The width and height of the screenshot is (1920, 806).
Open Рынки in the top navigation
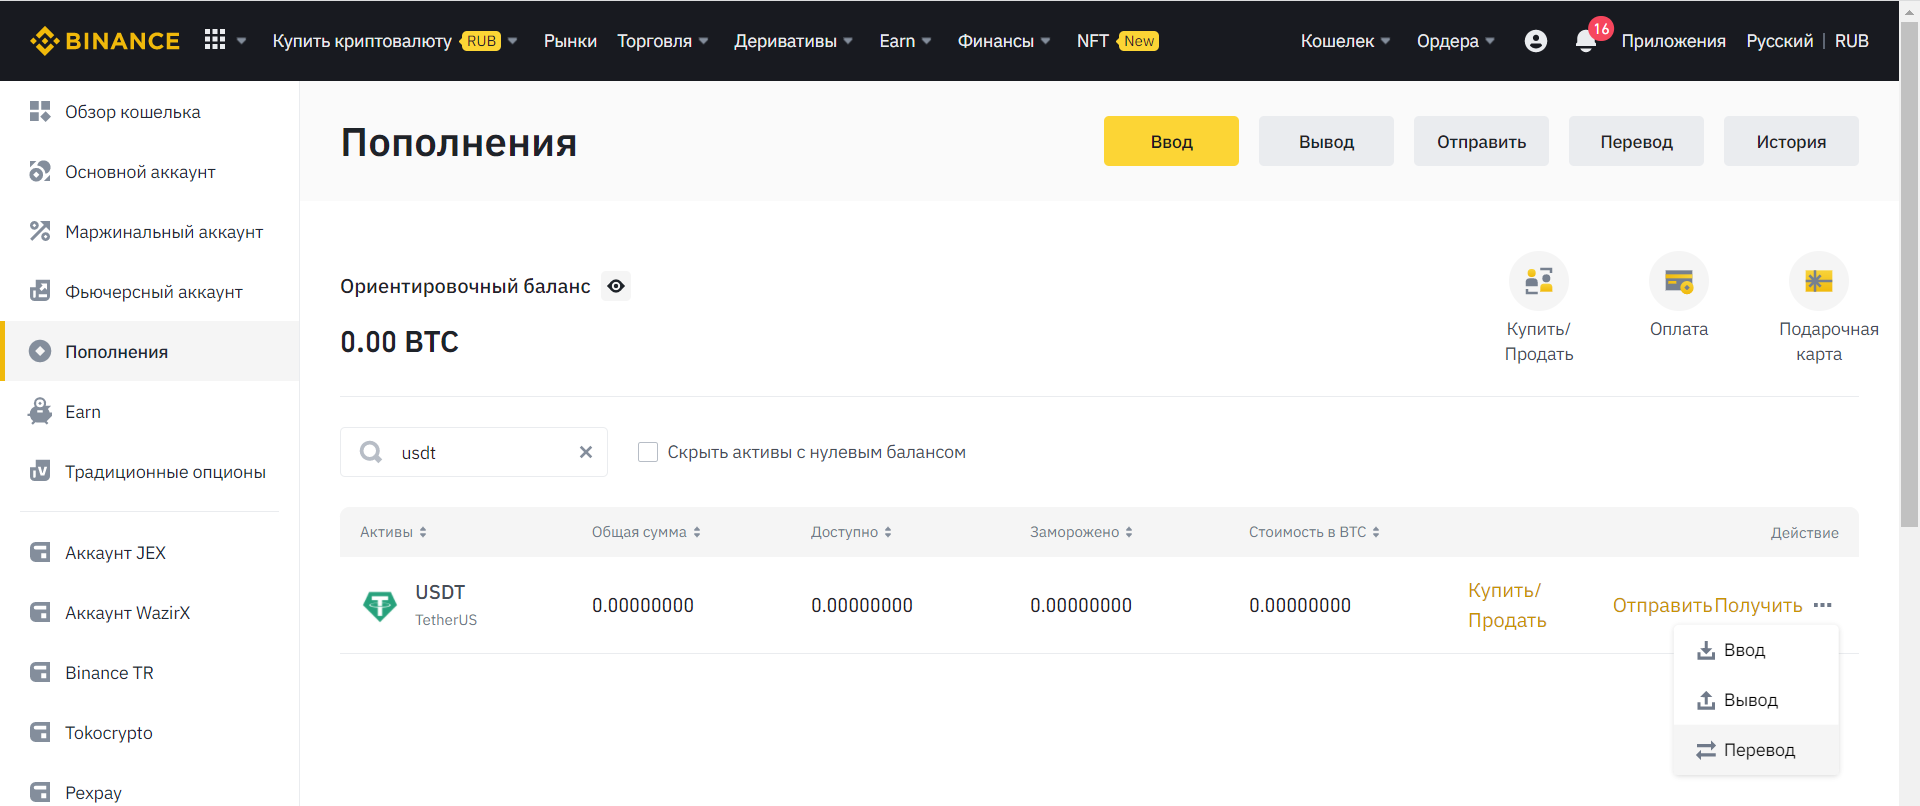tap(570, 41)
